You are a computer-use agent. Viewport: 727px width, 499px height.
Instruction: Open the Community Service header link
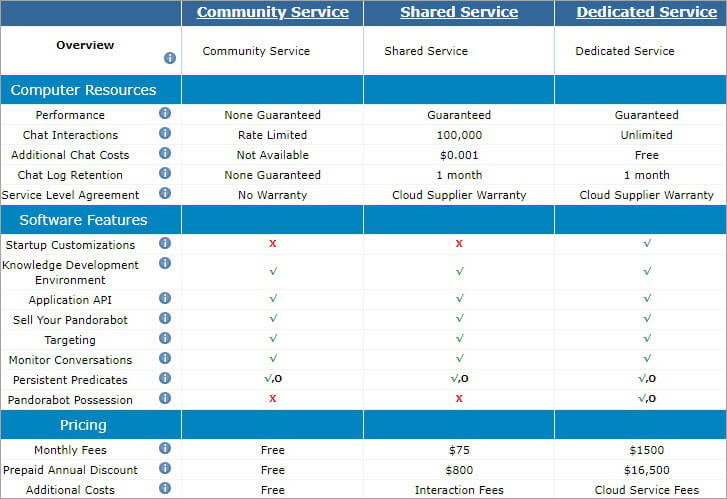[x=273, y=12]
